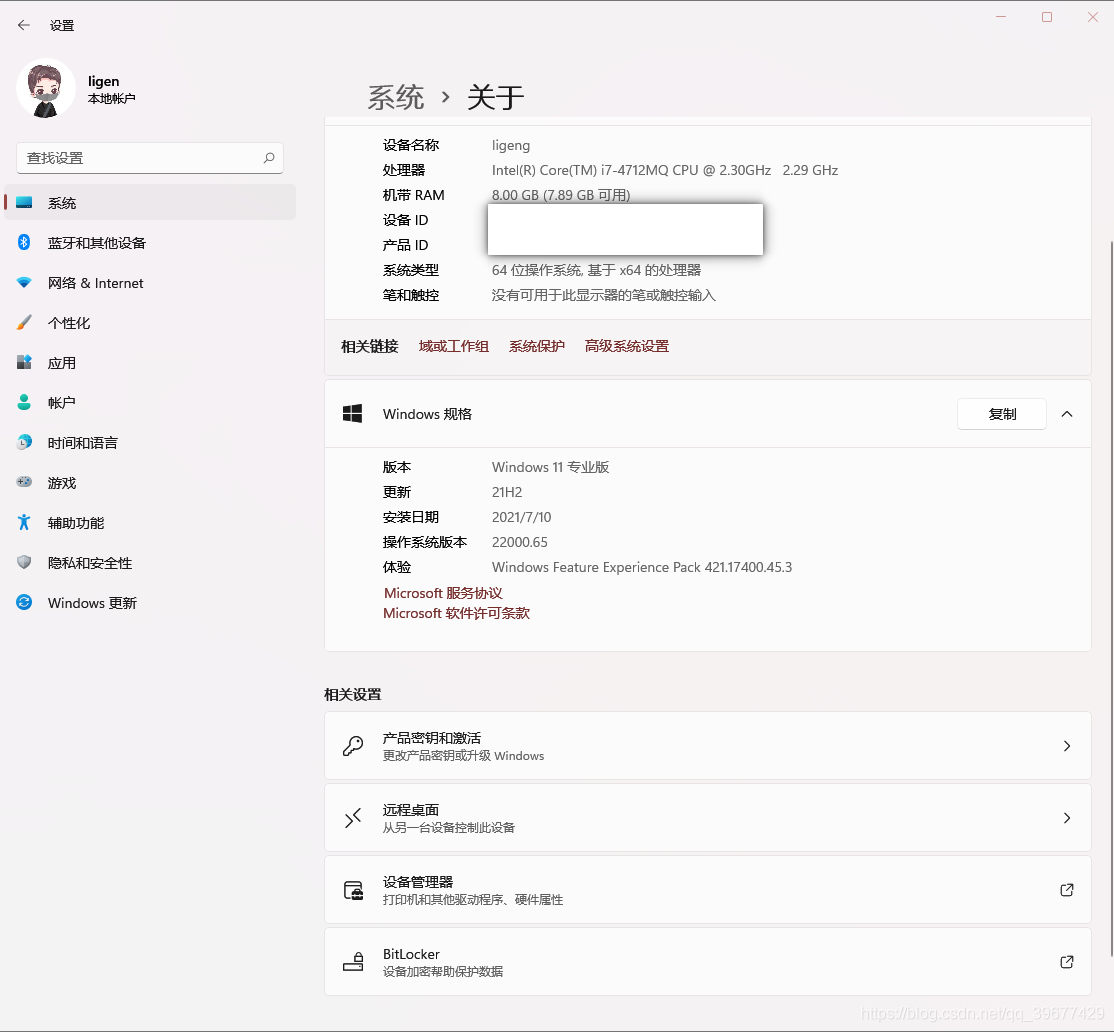Open Microsoft 服务协议 link
Image resolution: width=1114 pixels, height=1032 pixels.
click(x=443, y=593)
